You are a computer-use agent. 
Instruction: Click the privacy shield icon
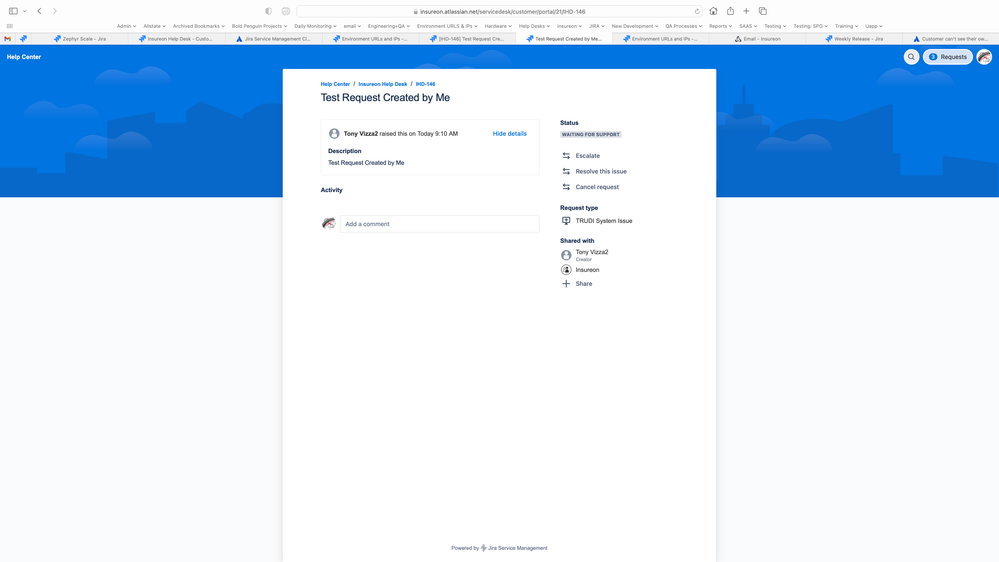tap(268, 11)
